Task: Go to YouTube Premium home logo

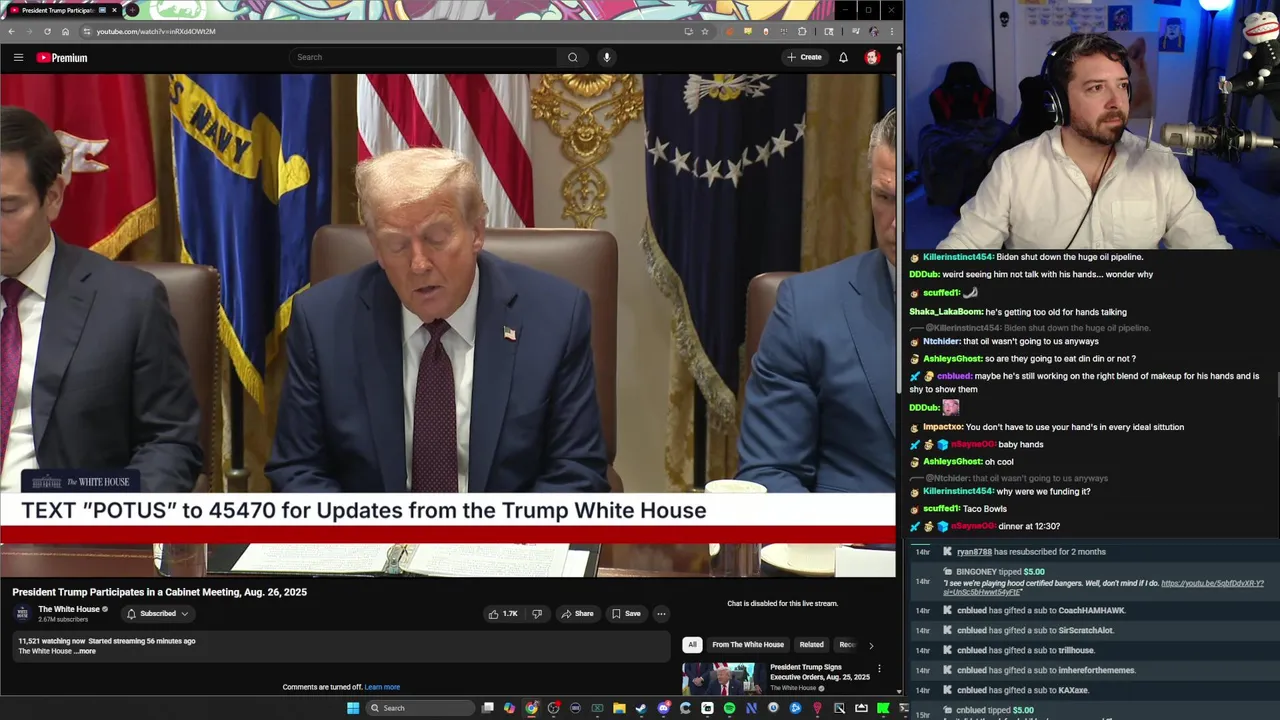Action: (x=62, y=58)
